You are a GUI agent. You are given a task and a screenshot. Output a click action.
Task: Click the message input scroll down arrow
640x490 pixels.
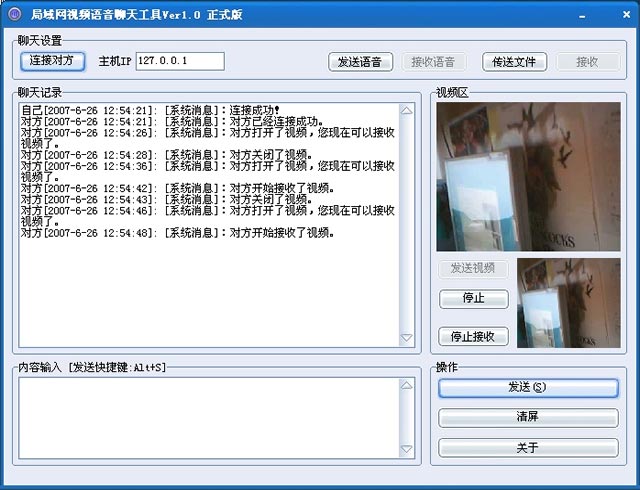407,450
